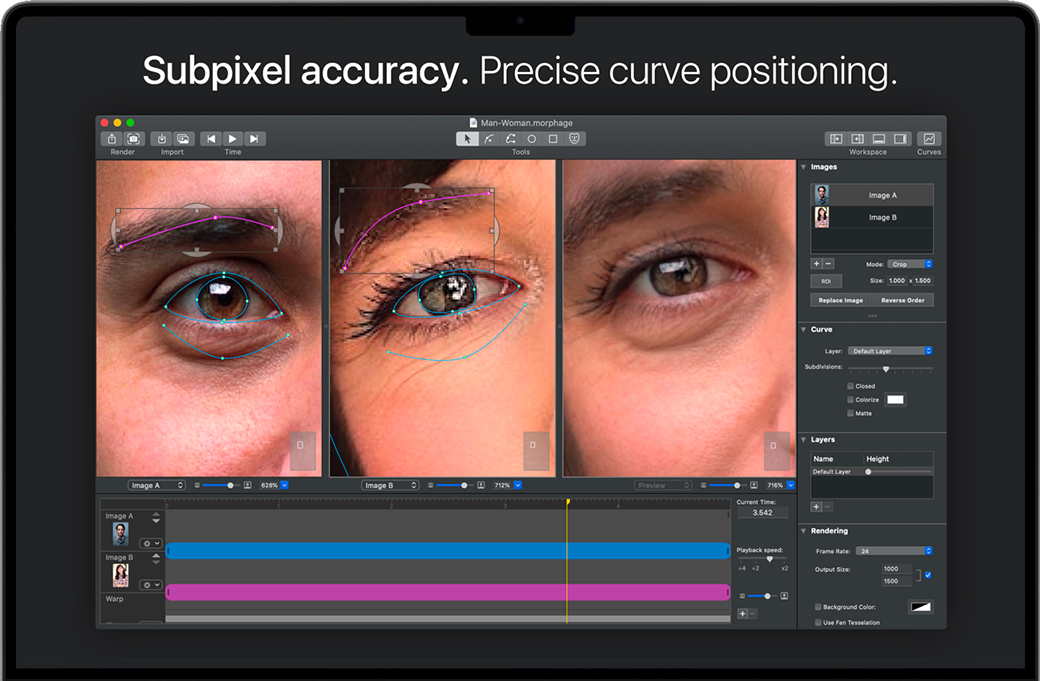Select the arrow selection tool
The width and height of the screenshot is (1040, 681).
[x=467, y=139]
